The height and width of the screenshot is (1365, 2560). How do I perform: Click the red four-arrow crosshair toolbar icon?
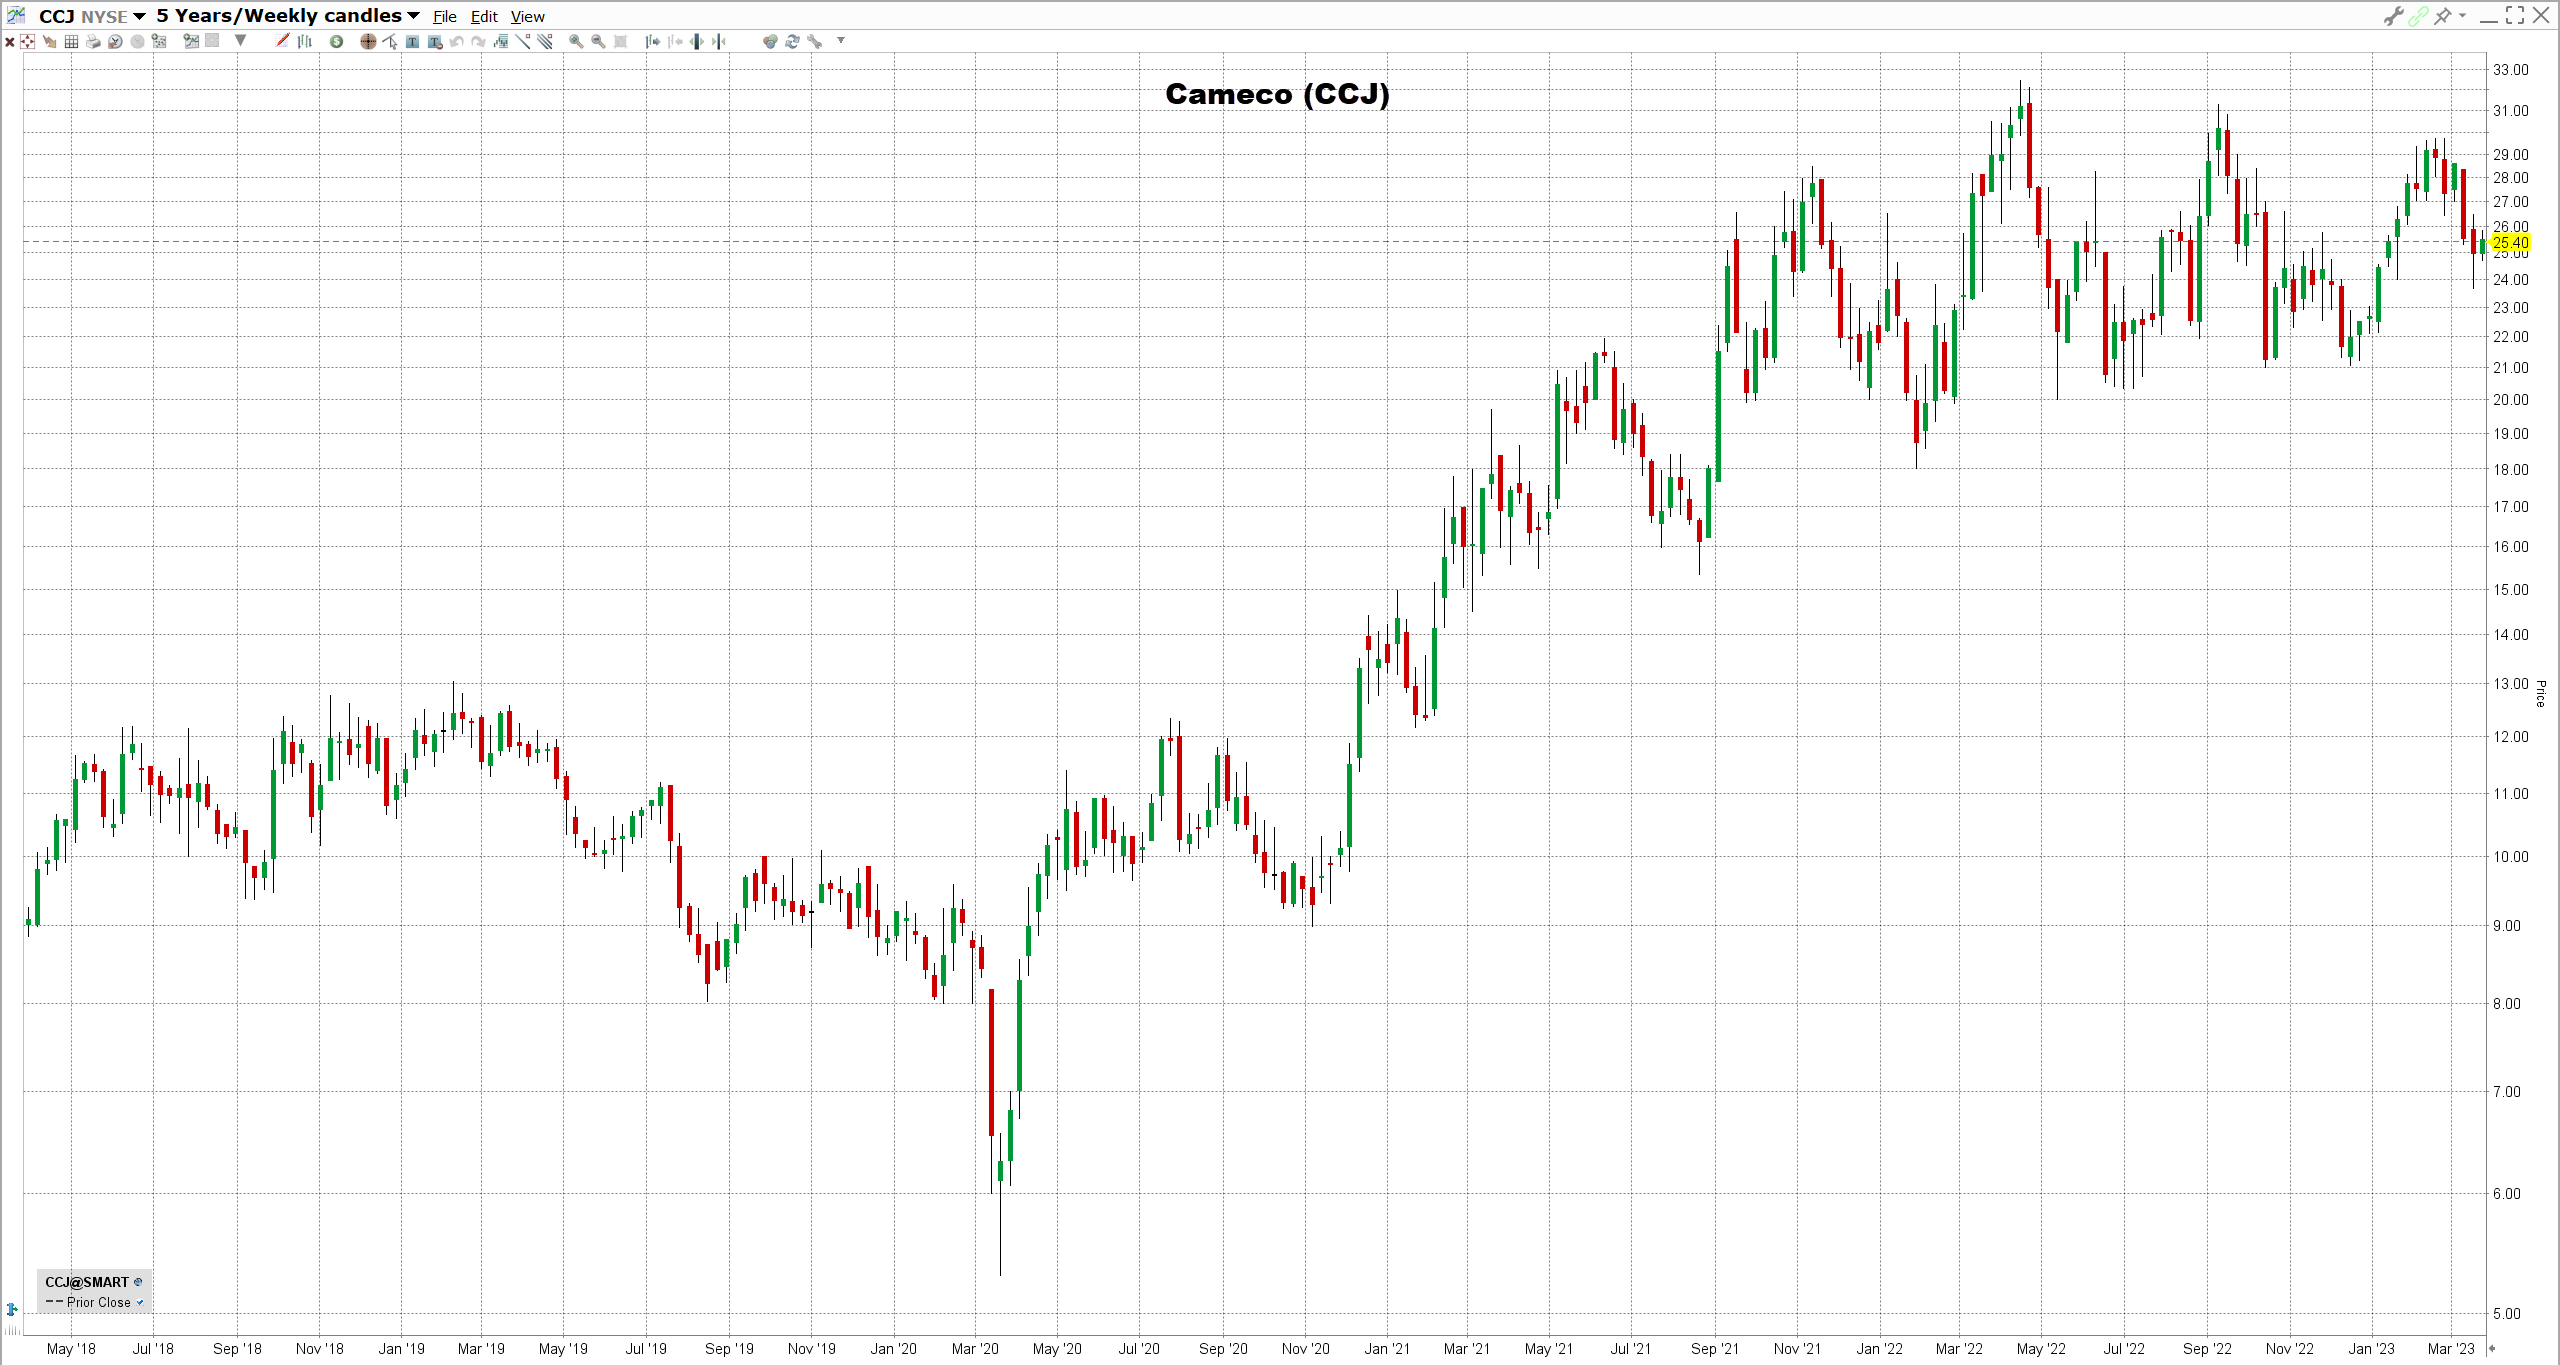pos(27,41)
